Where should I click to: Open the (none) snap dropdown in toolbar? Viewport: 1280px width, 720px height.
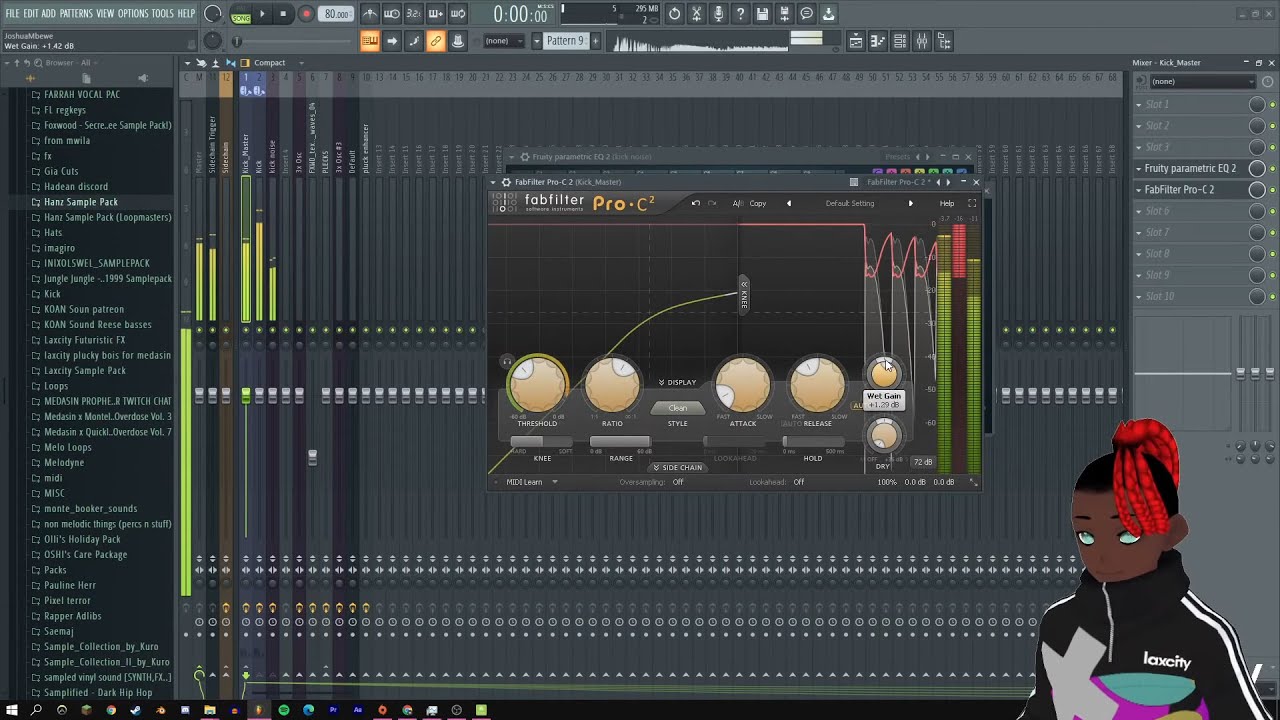click(505, 41)
